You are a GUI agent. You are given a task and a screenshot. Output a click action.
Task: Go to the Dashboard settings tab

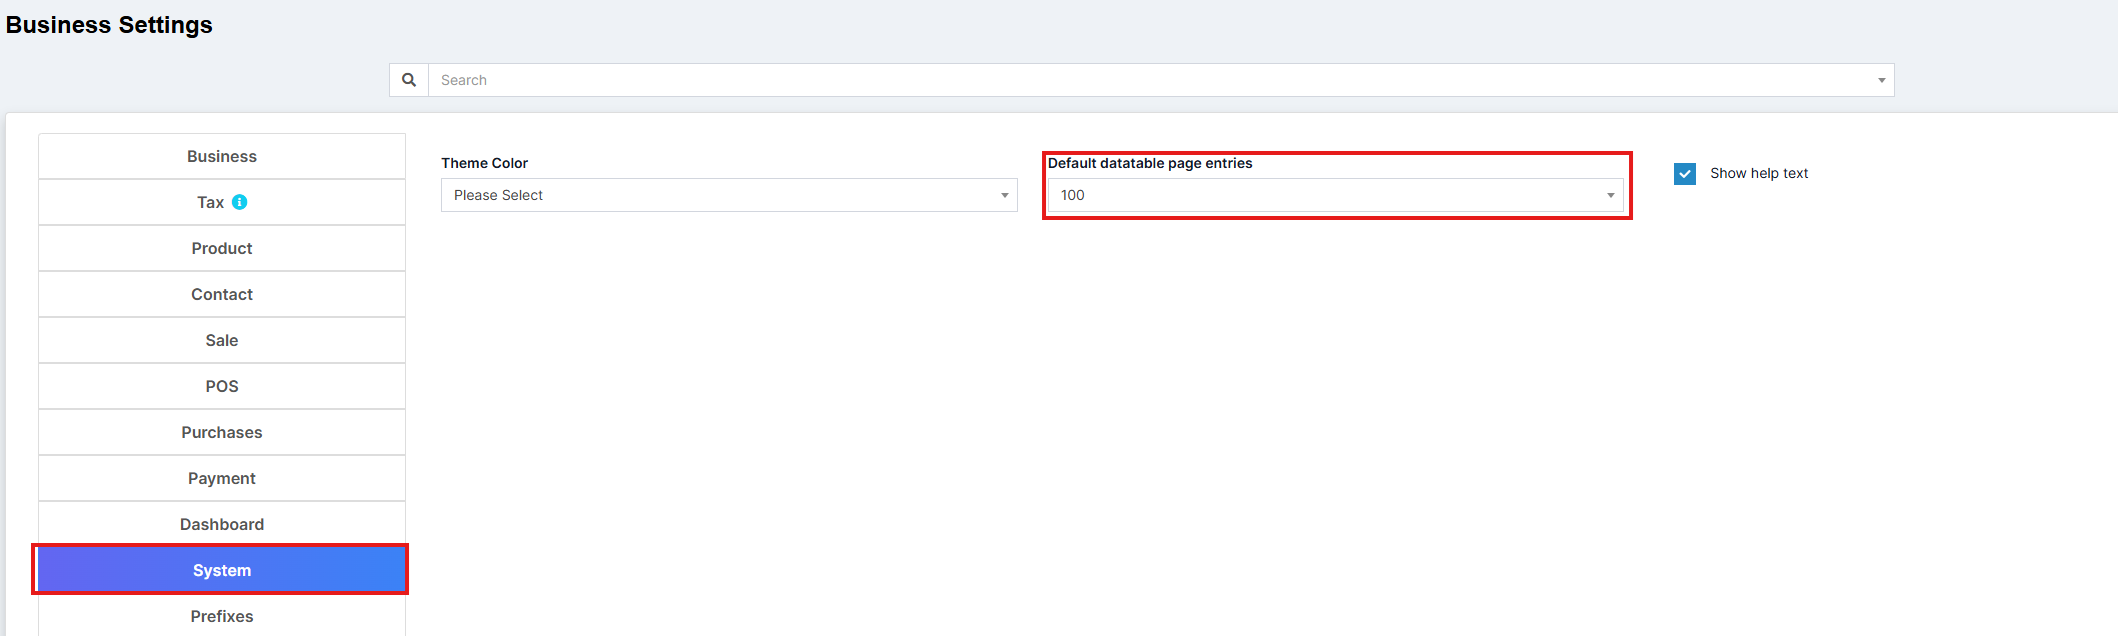(x=222, y=525)
